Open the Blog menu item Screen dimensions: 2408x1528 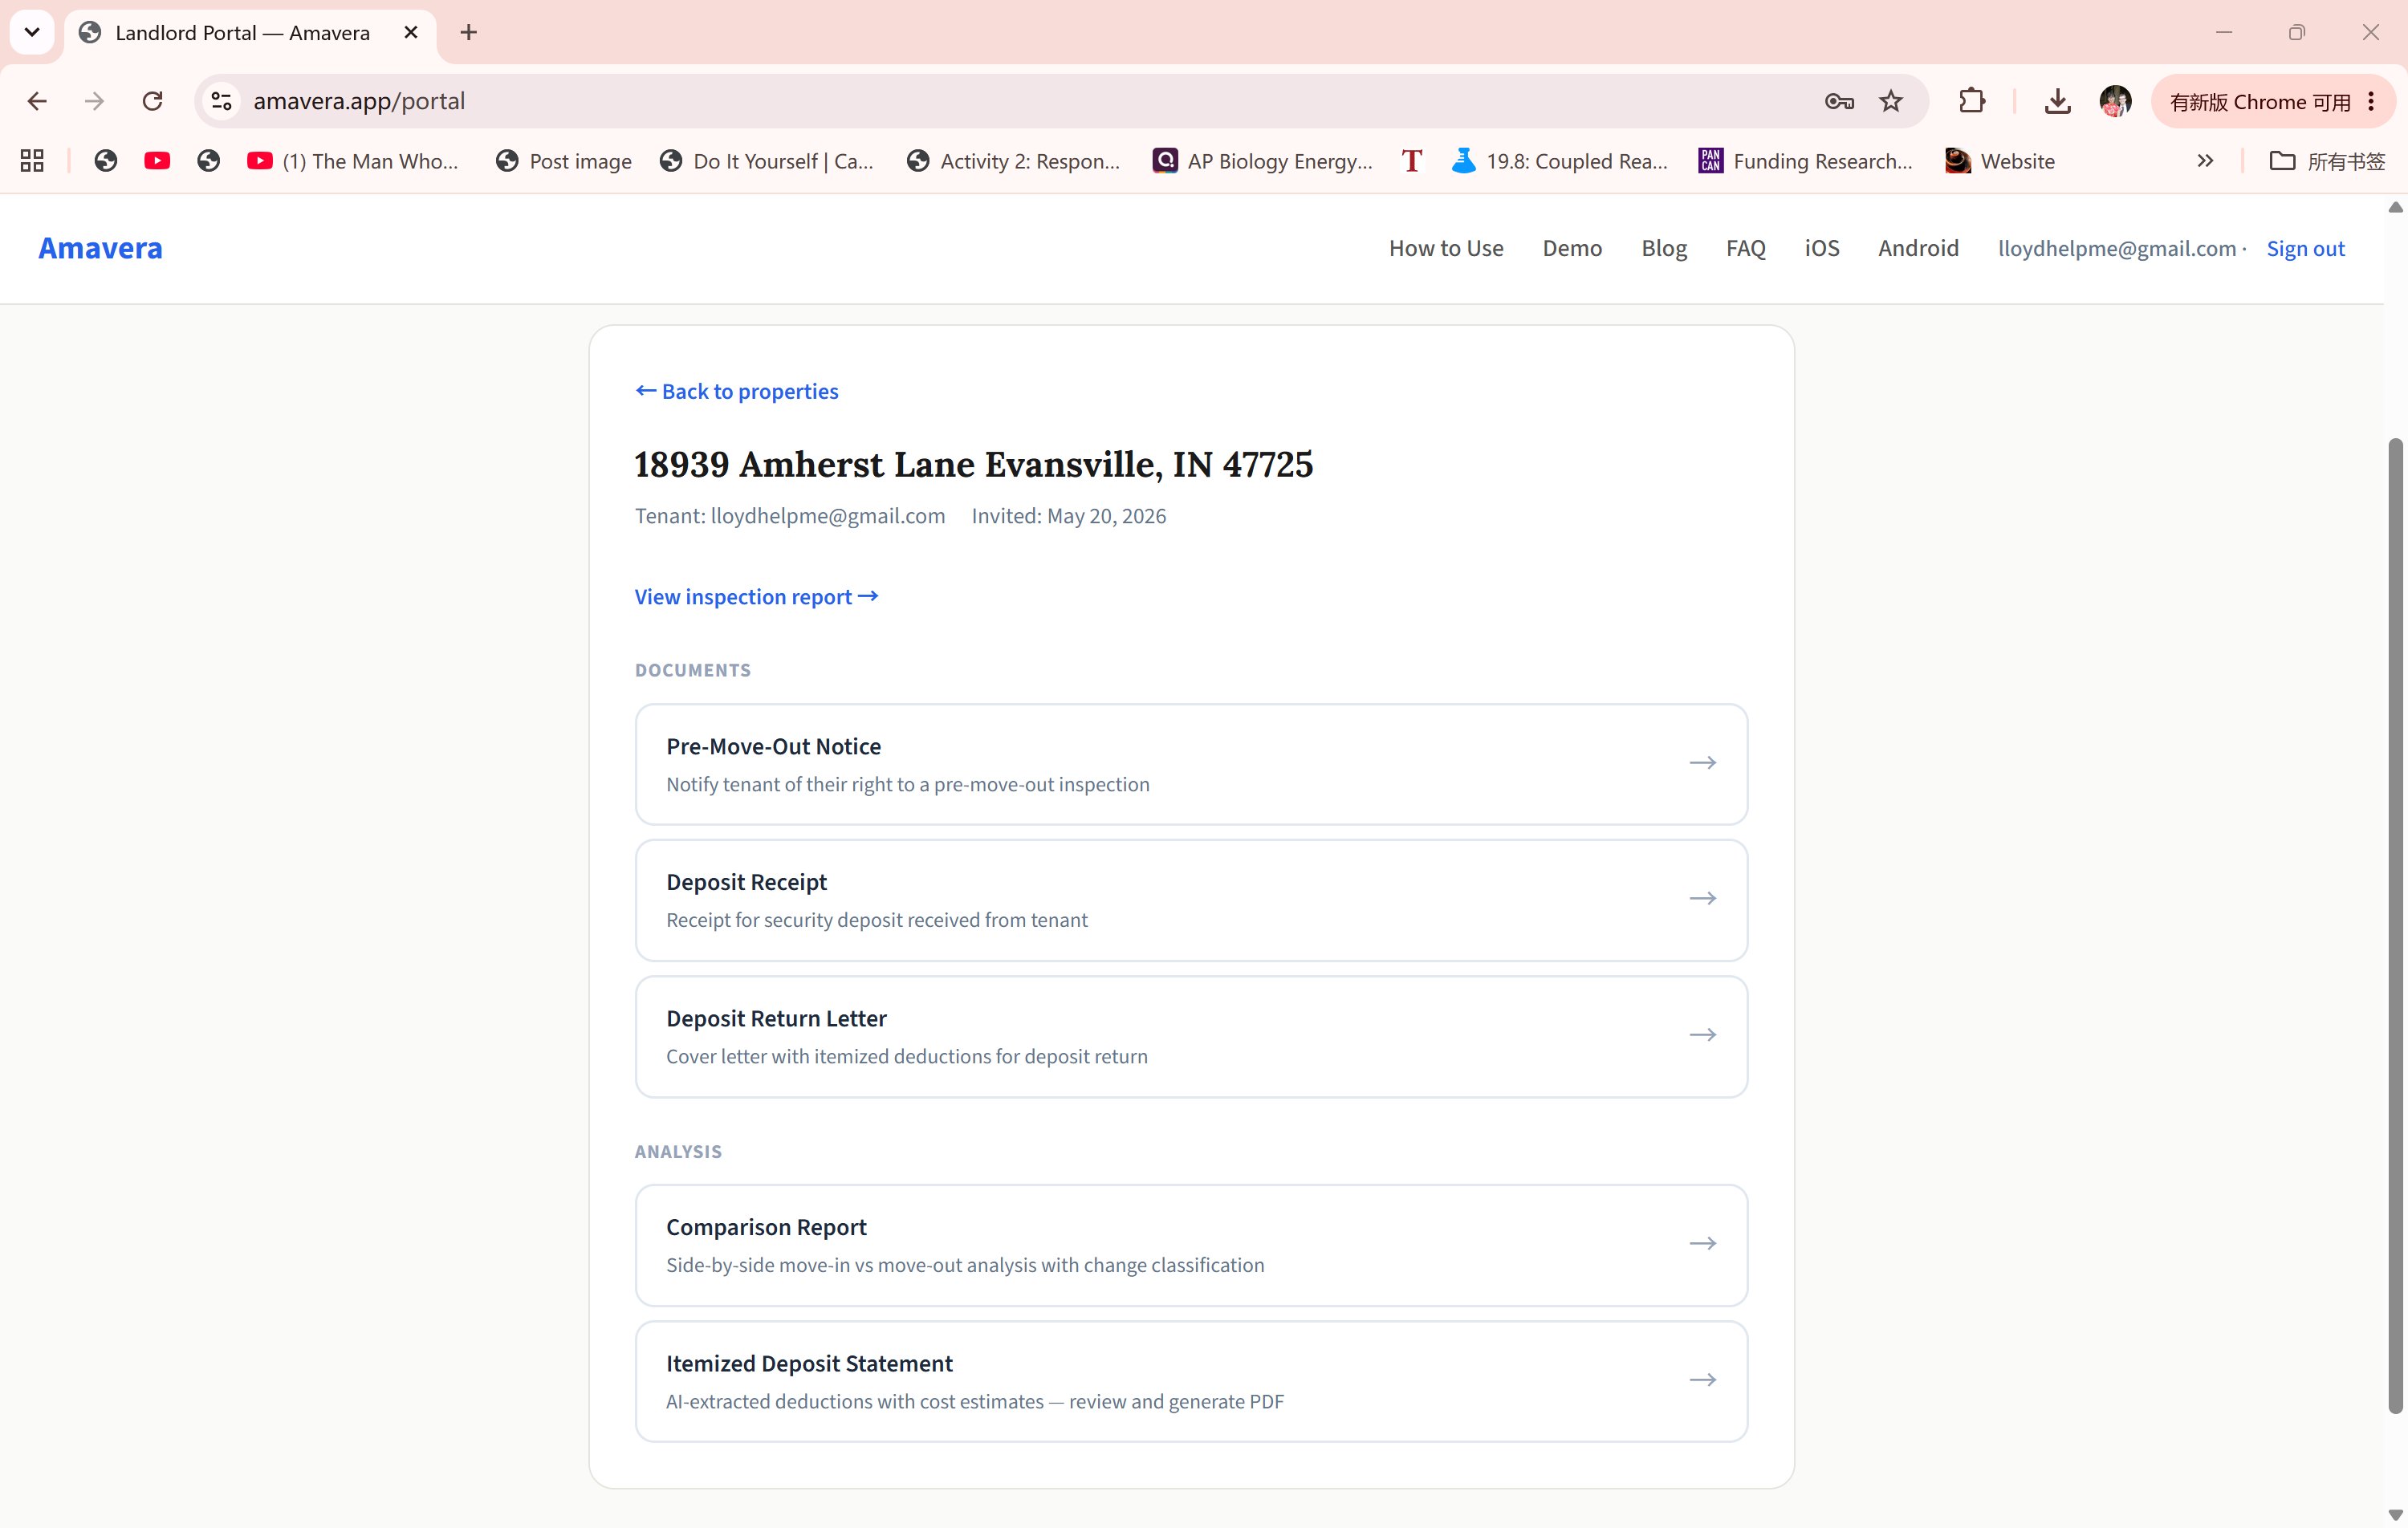click(1664, 248)
